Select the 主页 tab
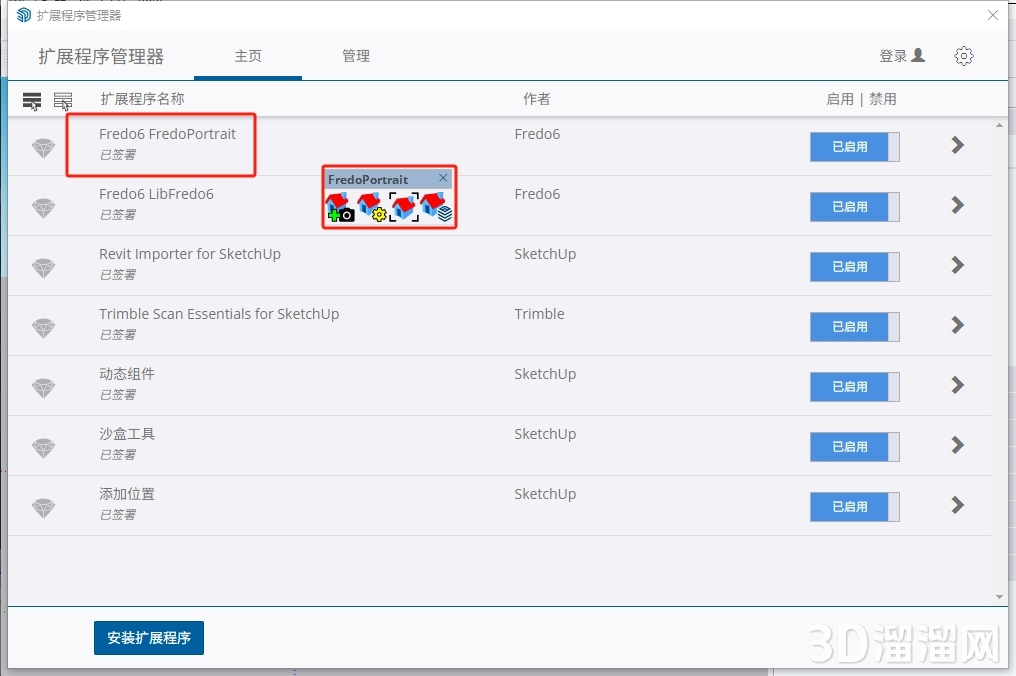Screen dimensions: 1016x676 [x=248, y=56]
